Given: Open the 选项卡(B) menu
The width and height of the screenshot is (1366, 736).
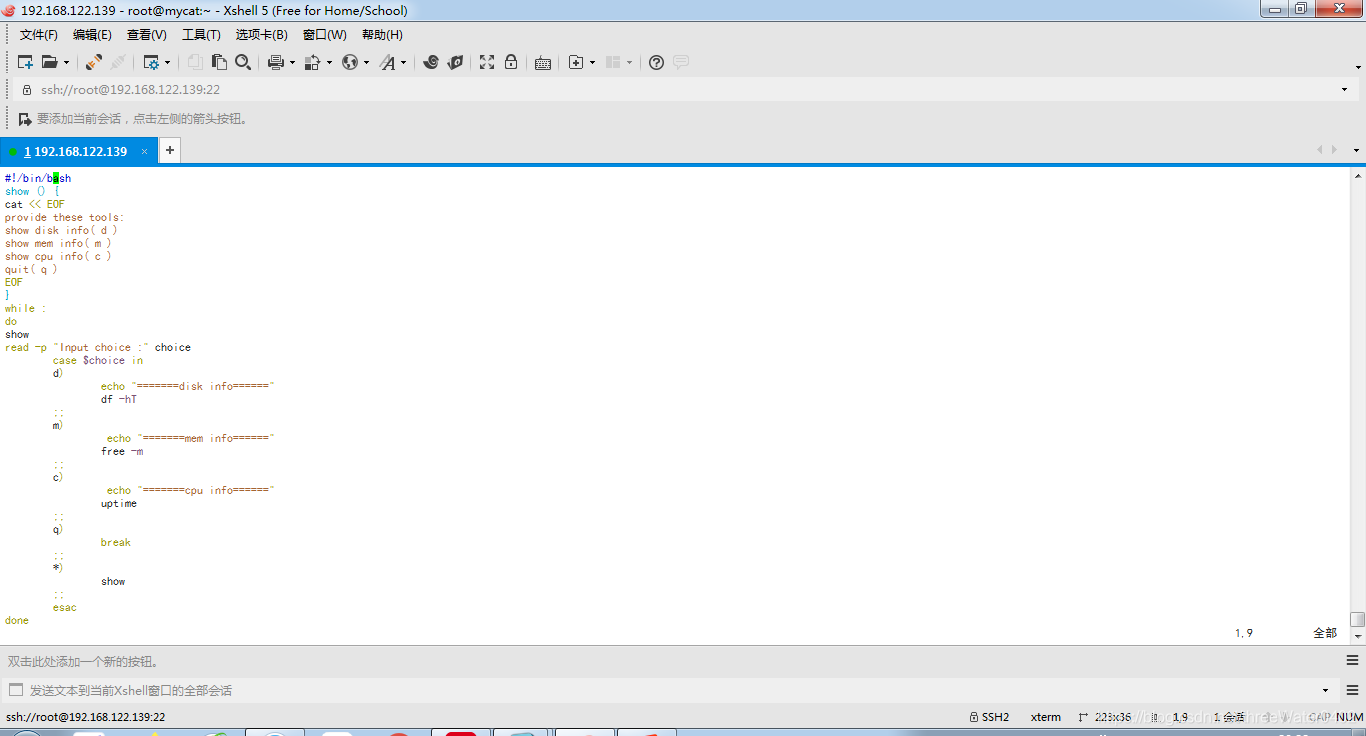Looking at the screenshot, I should point(262,35).
